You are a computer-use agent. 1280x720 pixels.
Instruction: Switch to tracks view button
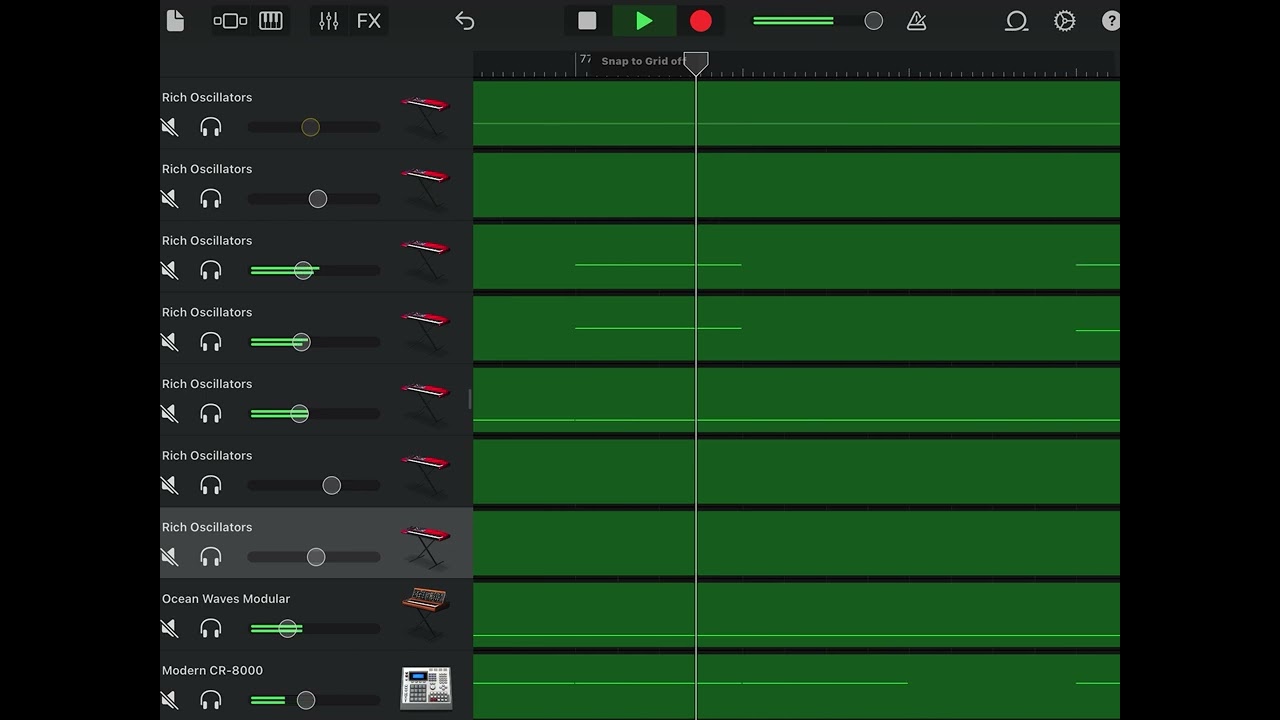coord(230,21)
